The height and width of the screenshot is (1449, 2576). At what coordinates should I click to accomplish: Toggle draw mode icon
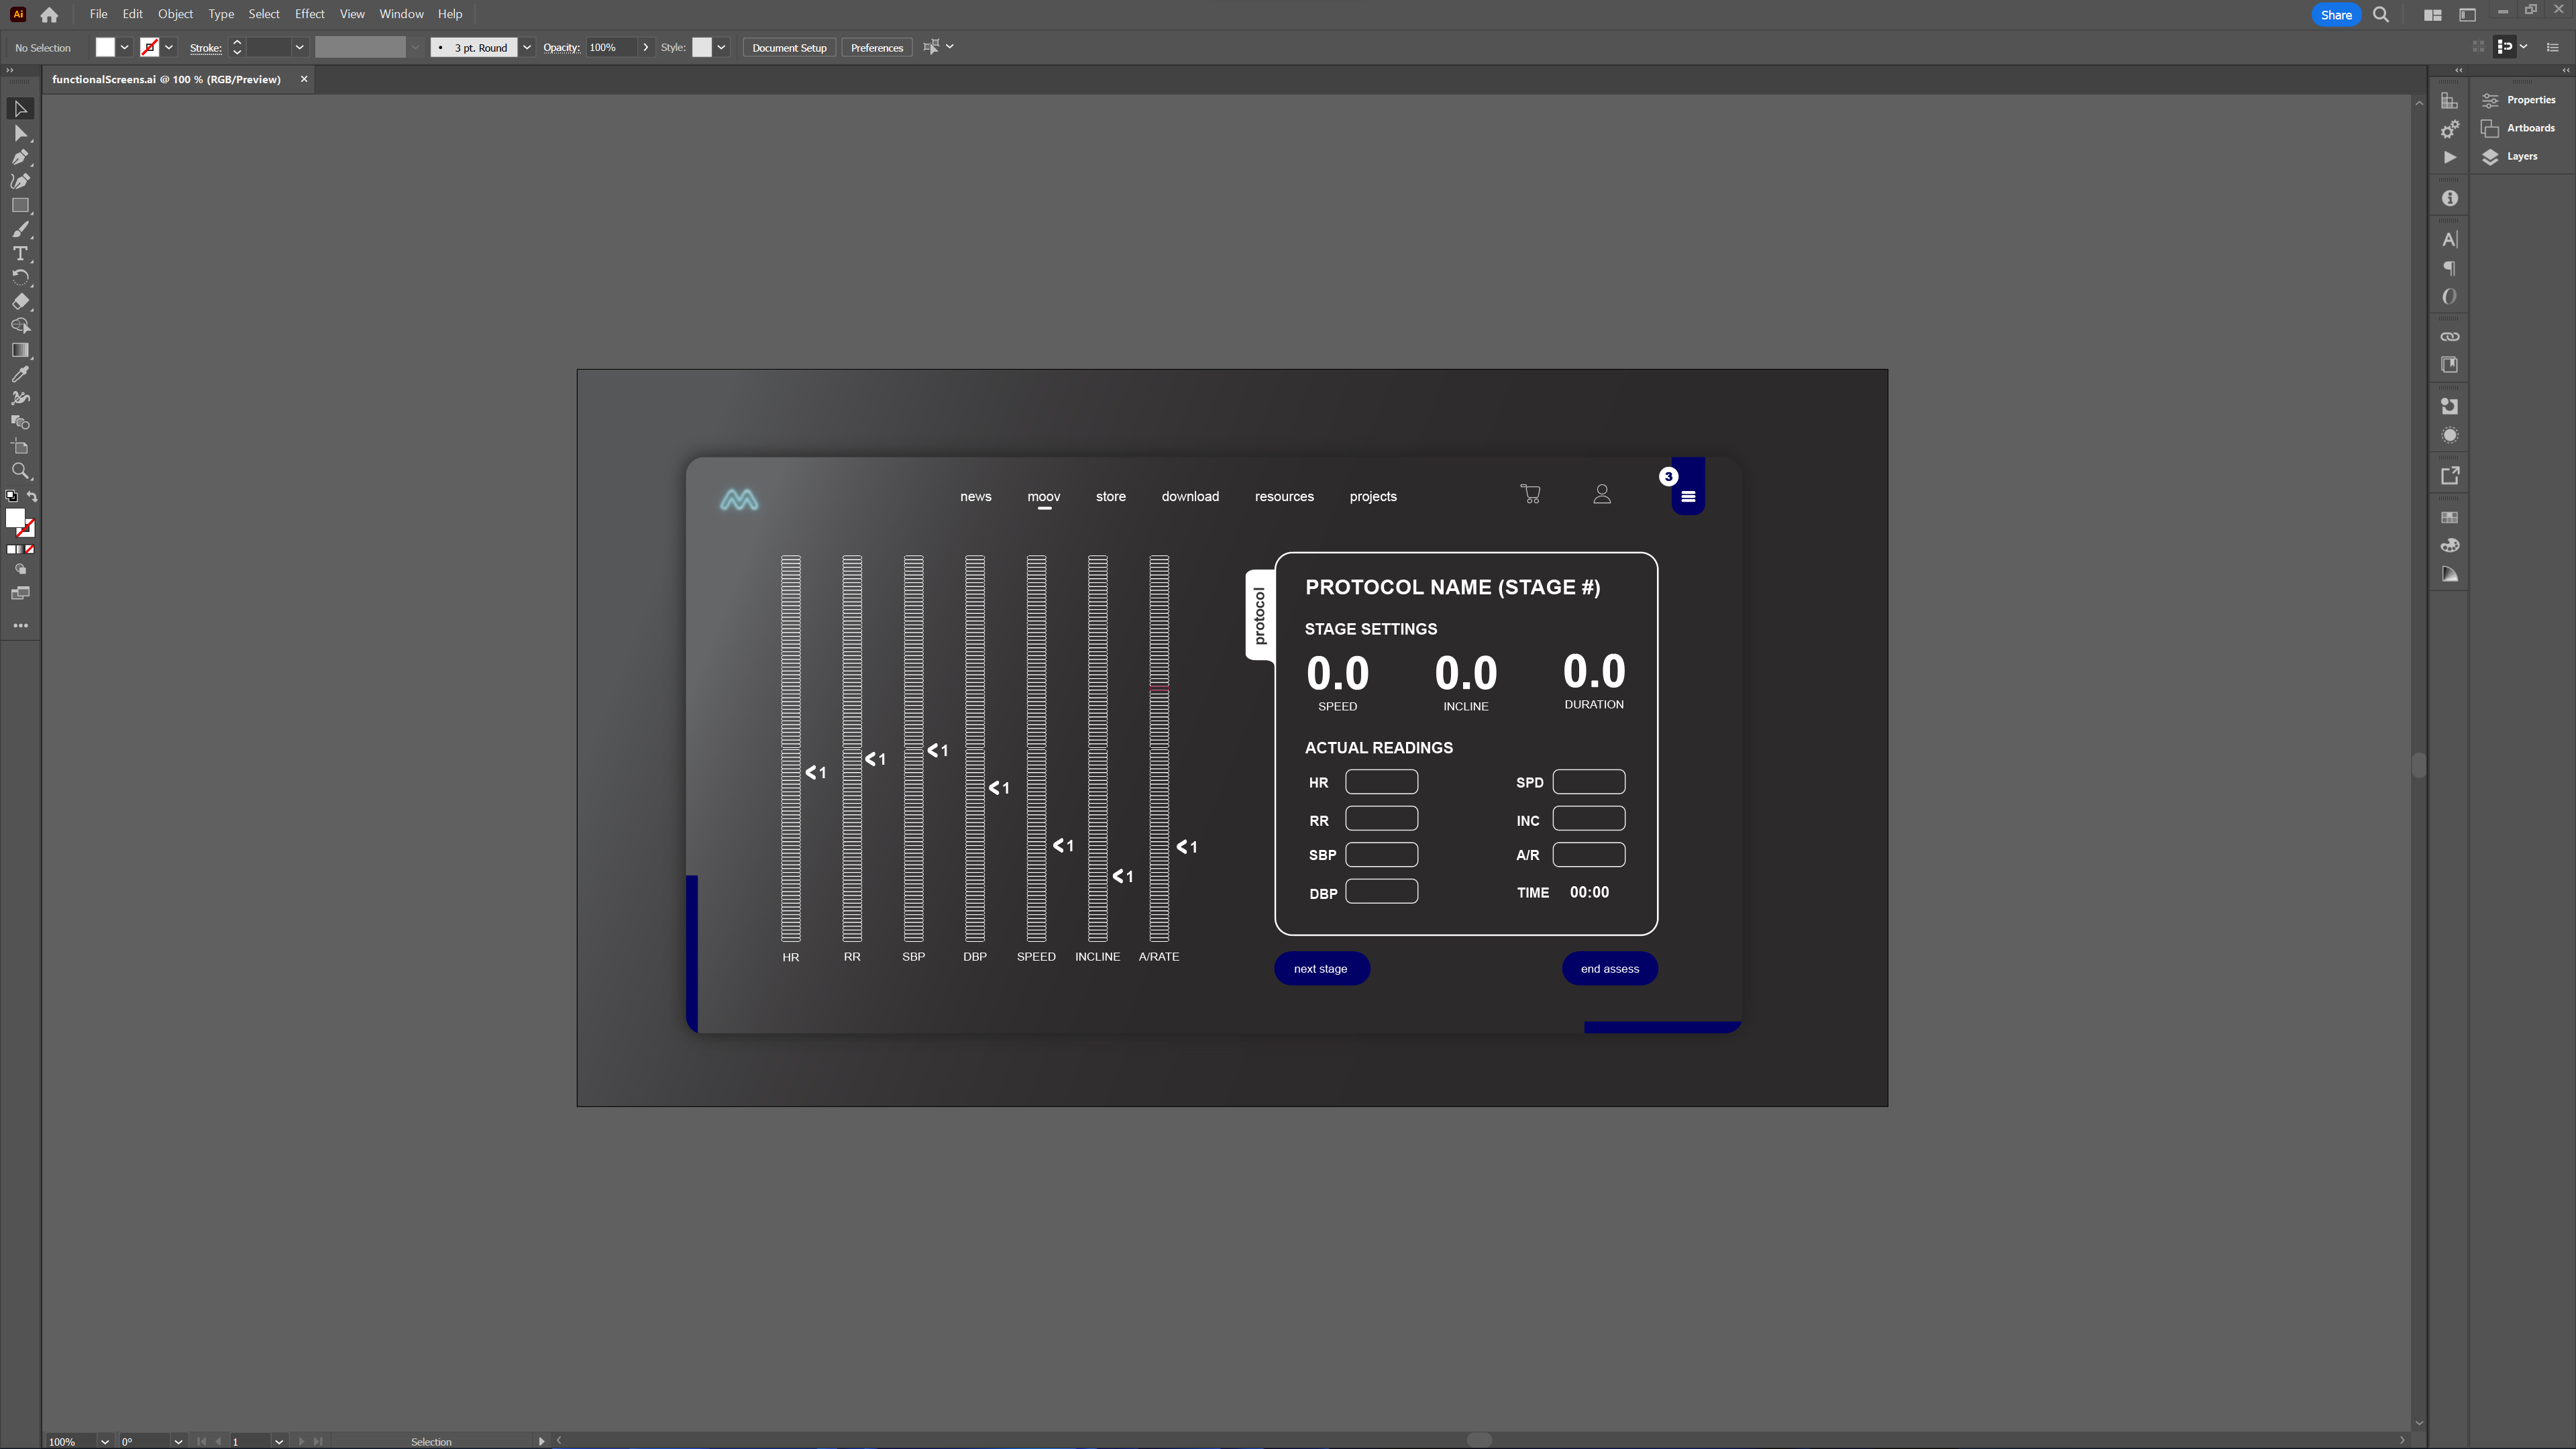[x=20, y=569]
